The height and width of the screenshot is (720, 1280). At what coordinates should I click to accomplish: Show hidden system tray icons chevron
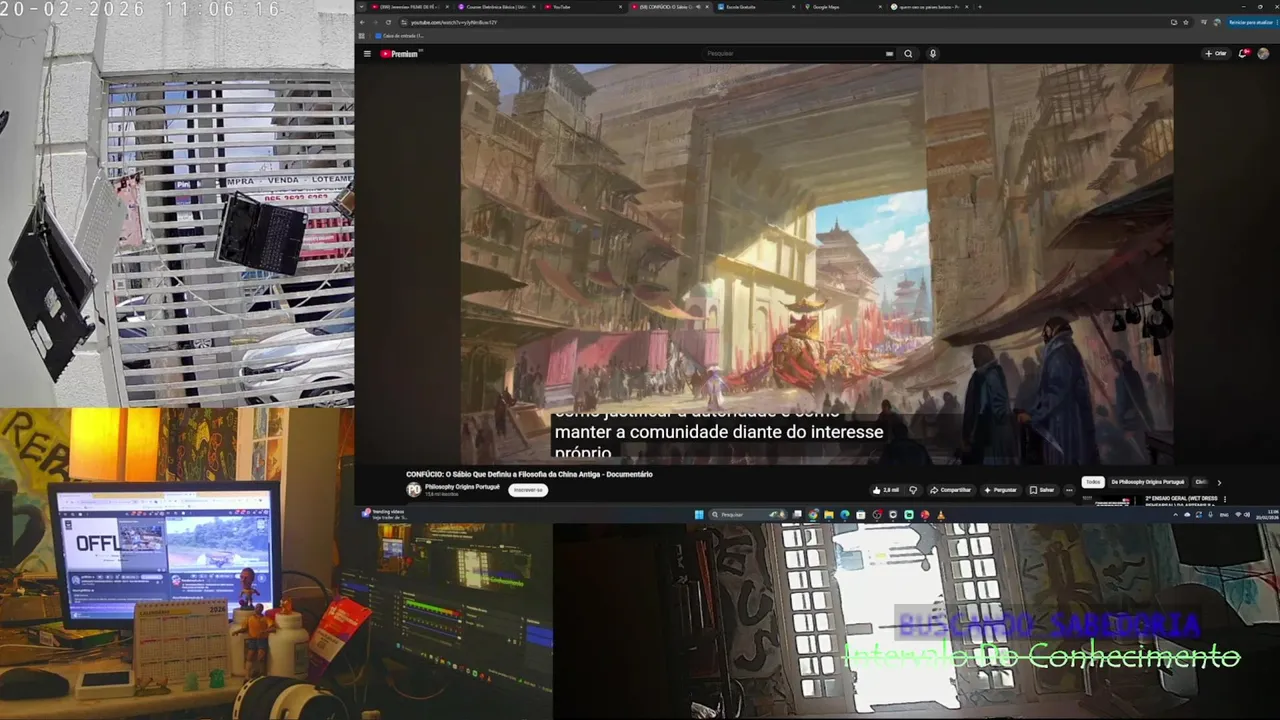(x=1176, y=514)
